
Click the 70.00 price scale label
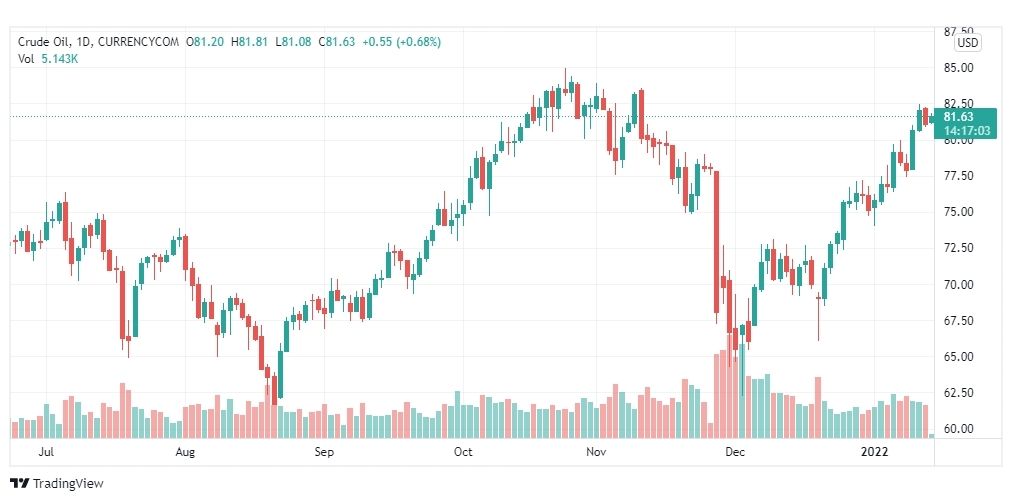[958, 284]
